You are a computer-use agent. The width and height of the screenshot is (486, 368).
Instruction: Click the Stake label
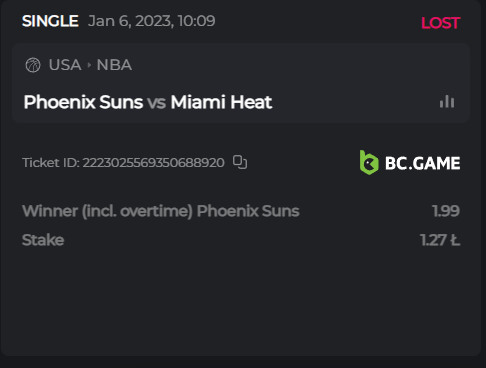click(43, 240)
